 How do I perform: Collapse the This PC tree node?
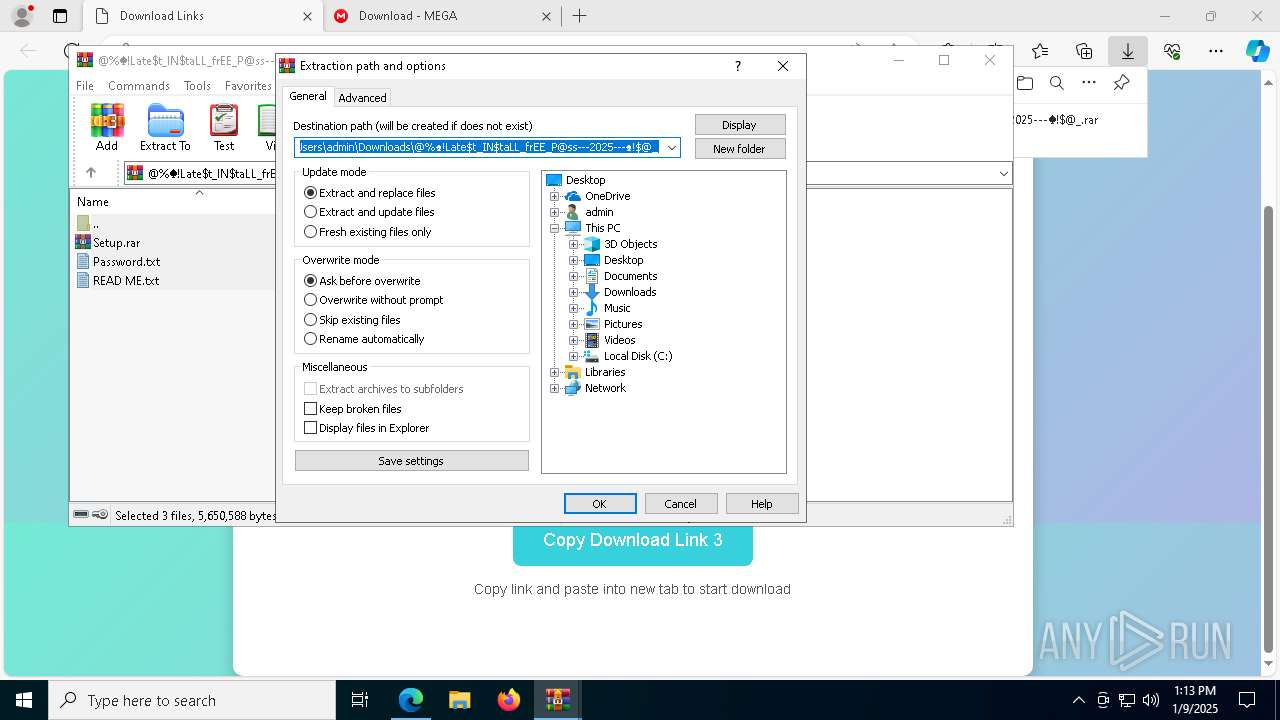pos(555,228)
